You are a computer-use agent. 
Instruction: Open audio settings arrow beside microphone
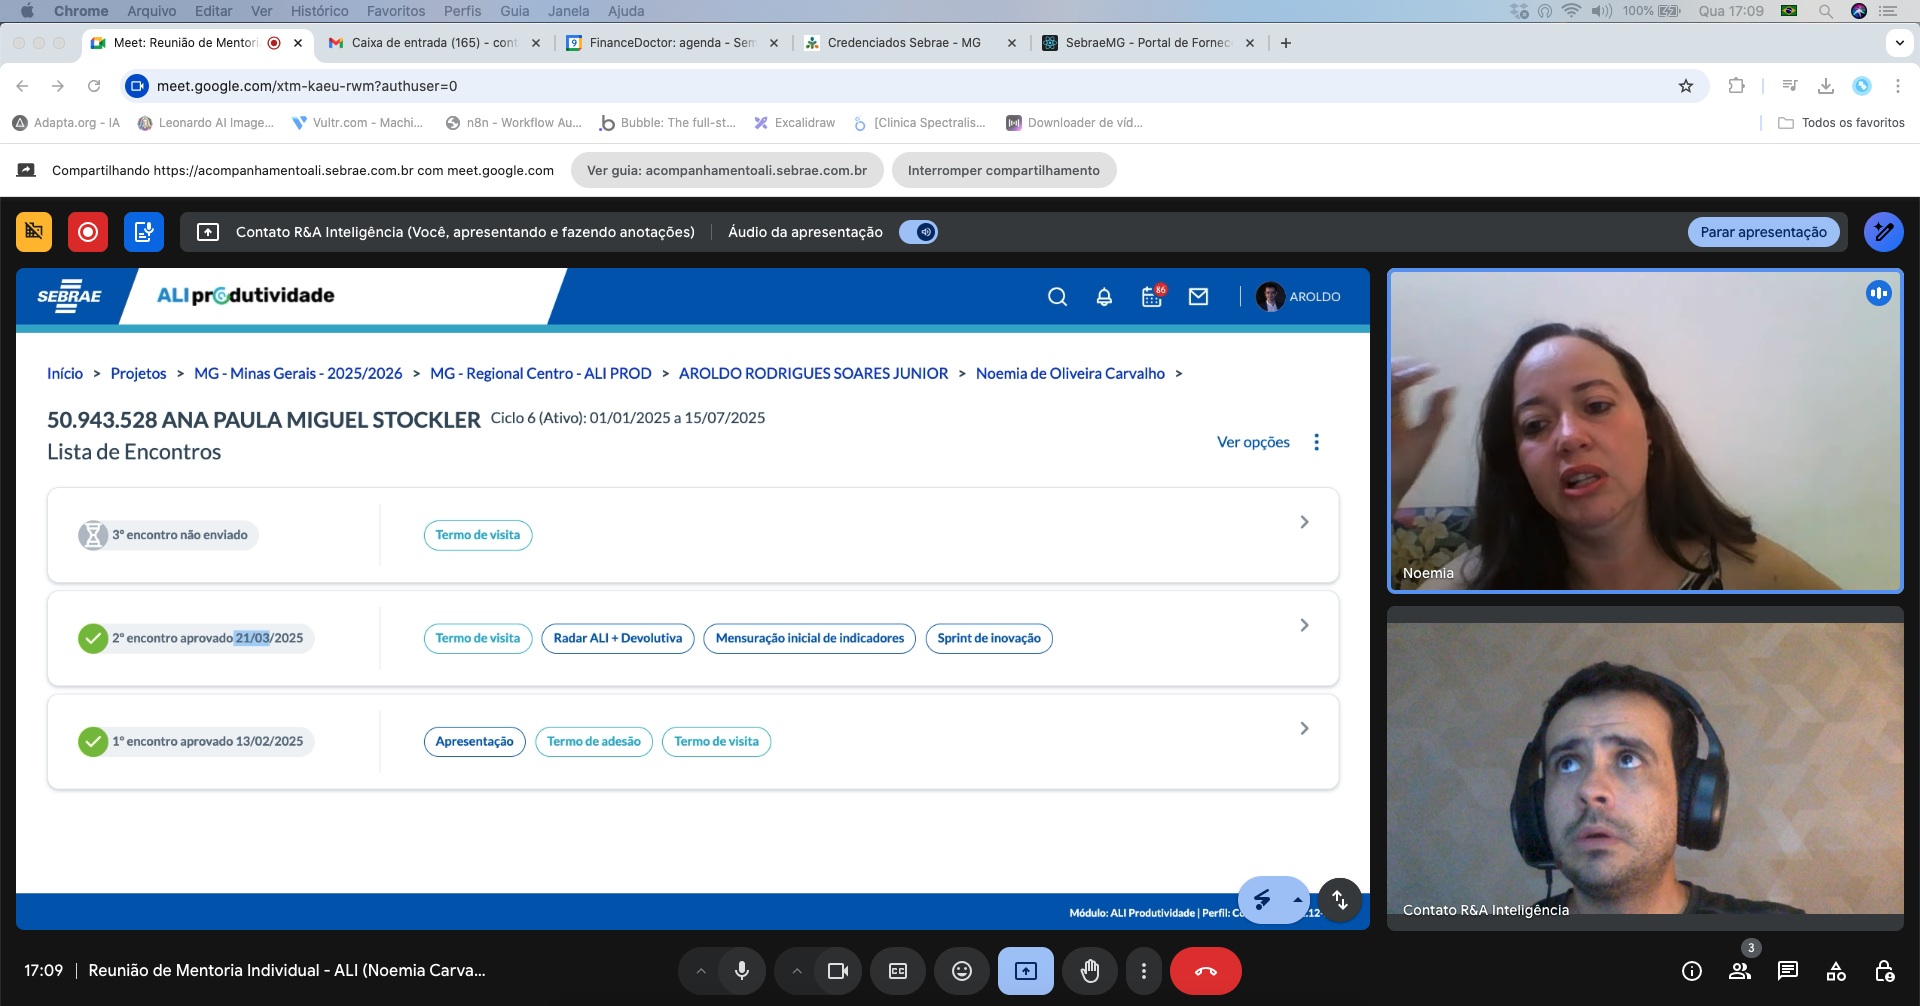[x=701, y=971]
